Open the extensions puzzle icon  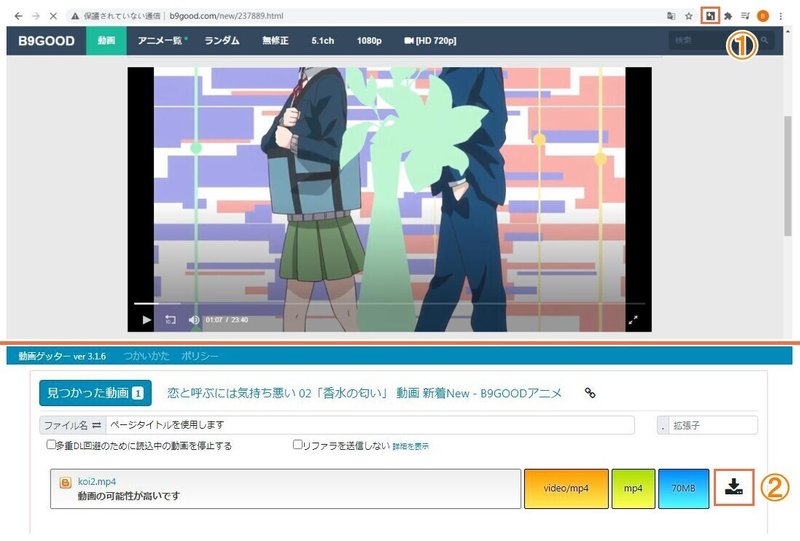pos(728,16)
